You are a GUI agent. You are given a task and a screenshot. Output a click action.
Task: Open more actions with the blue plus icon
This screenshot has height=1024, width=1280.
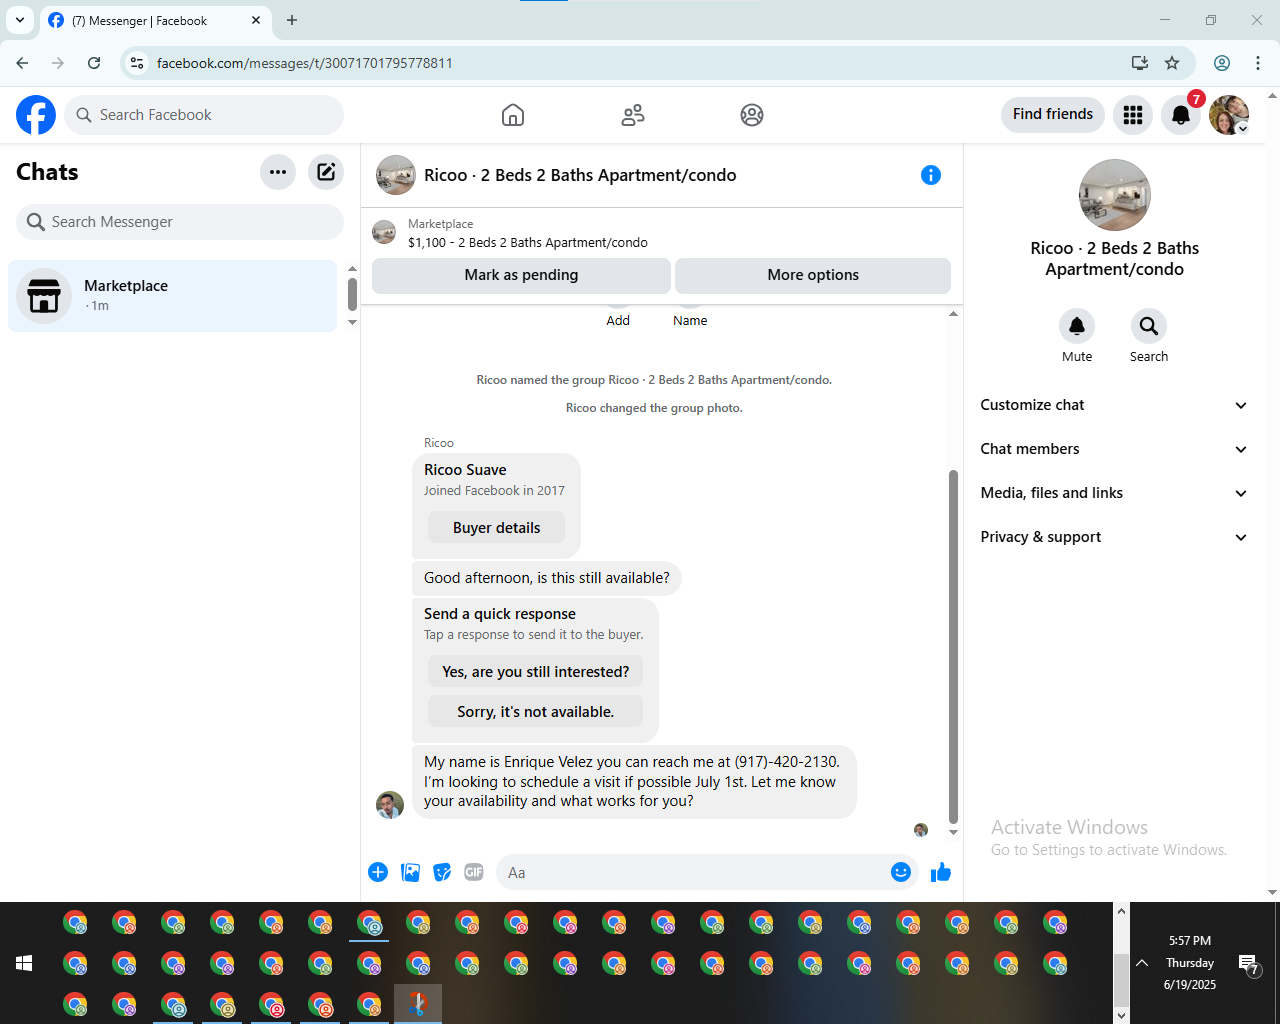coord(378,872)
